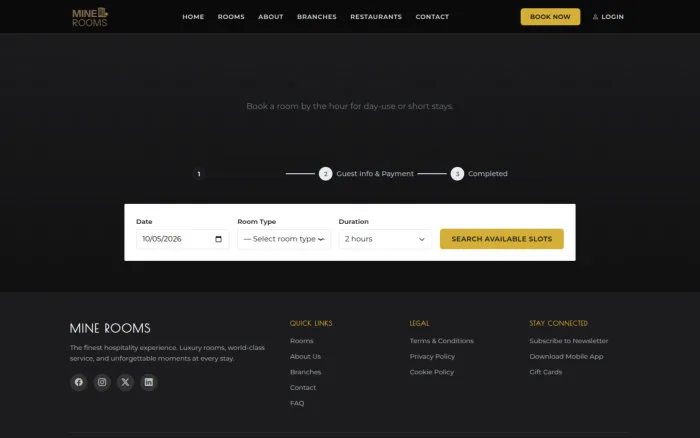Open the LinkedIn social icon

[x=149, y=382]
